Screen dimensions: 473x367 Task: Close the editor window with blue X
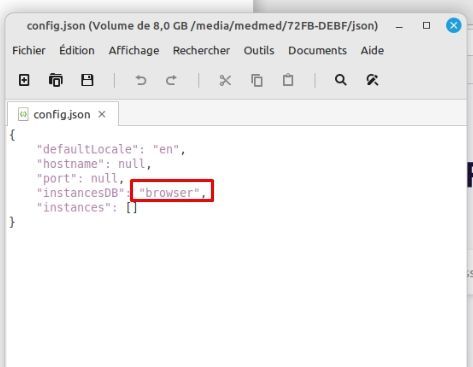click(x=454, y=25)
